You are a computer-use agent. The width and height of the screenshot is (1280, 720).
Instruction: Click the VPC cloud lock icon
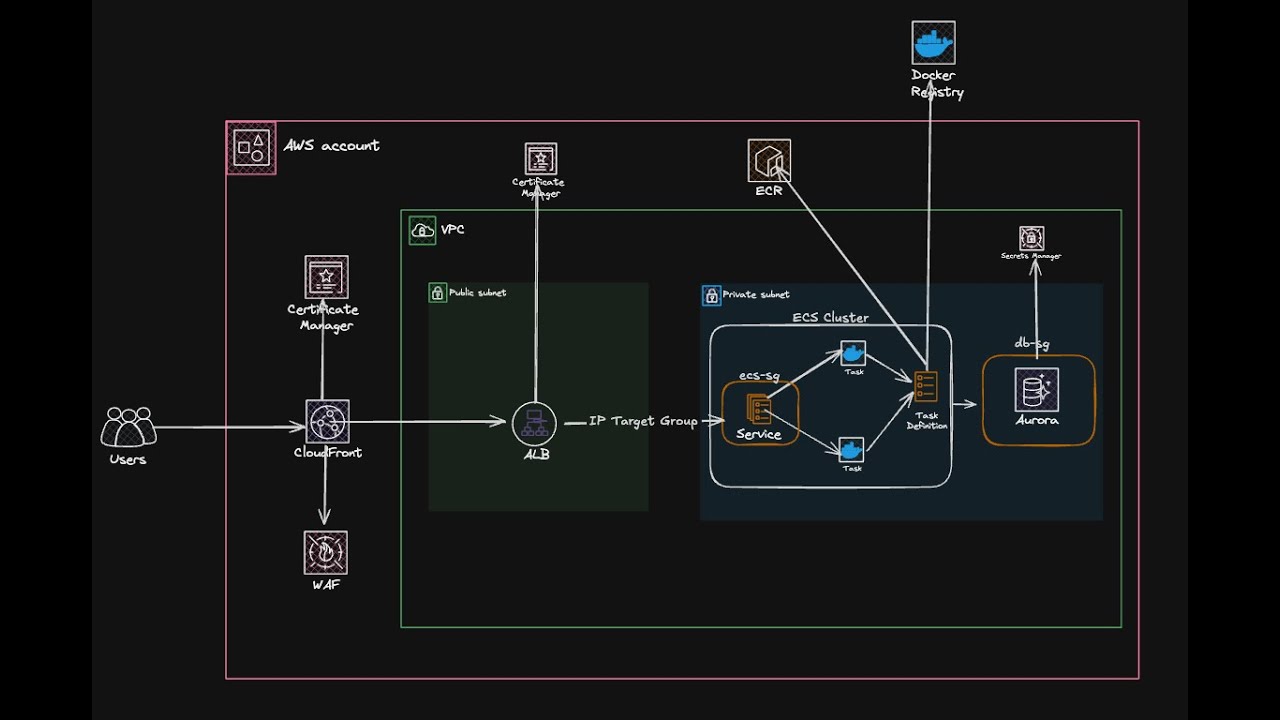[x=422, y=230]
